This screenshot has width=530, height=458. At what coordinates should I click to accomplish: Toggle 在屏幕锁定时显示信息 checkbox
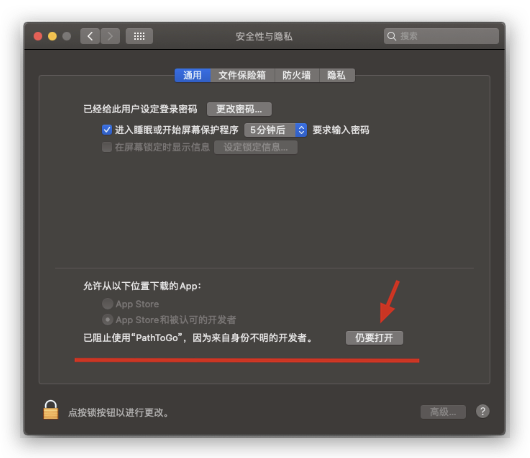coord(107,147)
